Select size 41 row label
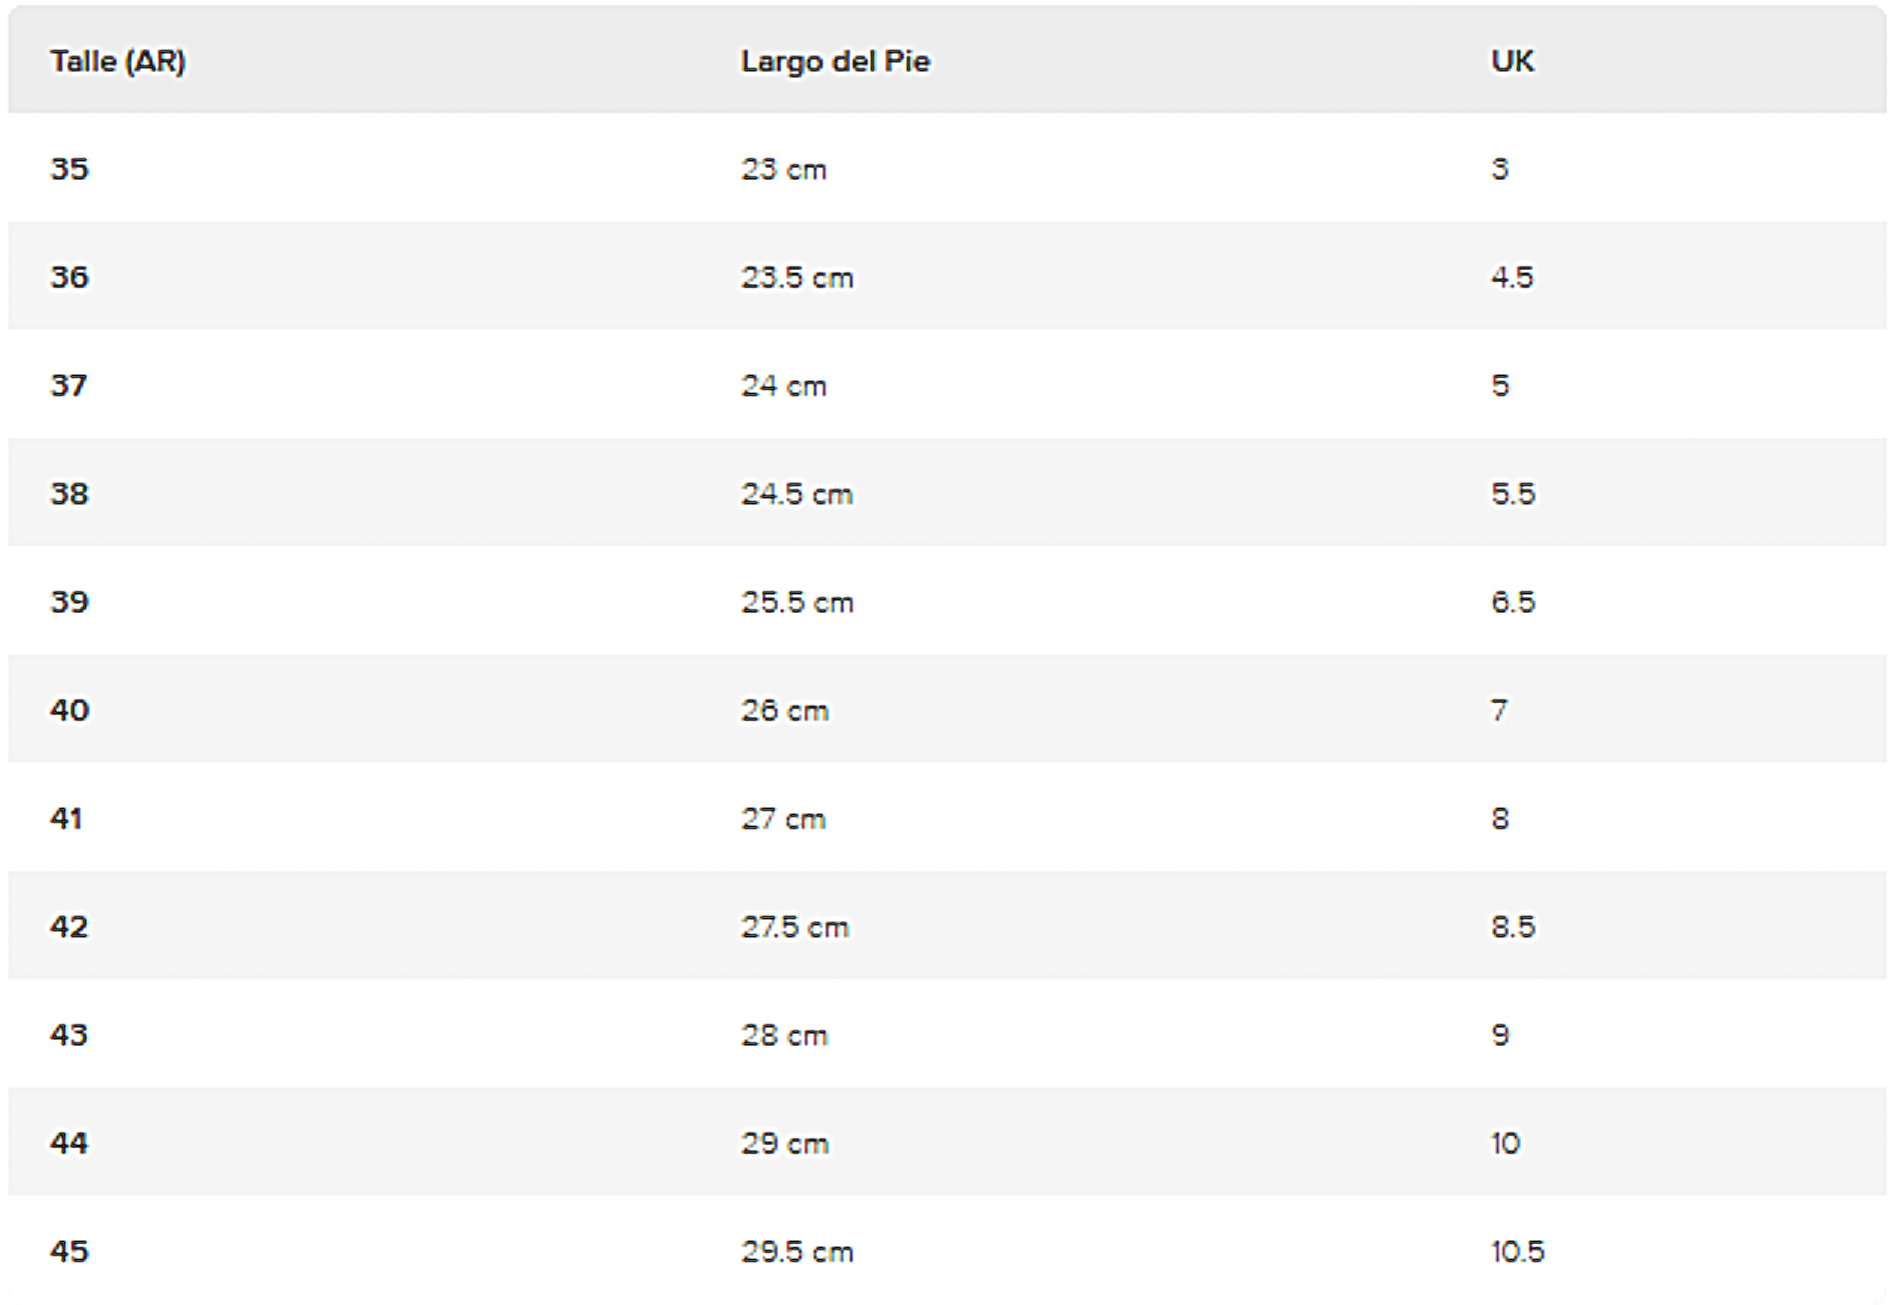Viewport: 1900px width, 1305px height. click(x=66, y=819)
